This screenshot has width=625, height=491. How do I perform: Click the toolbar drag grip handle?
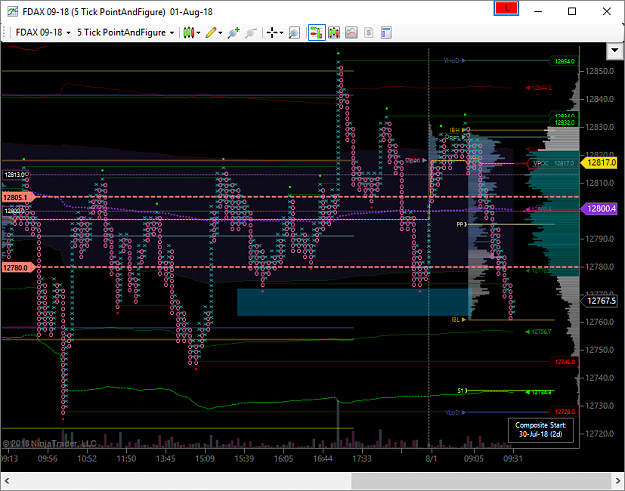[x=5, y=33]
